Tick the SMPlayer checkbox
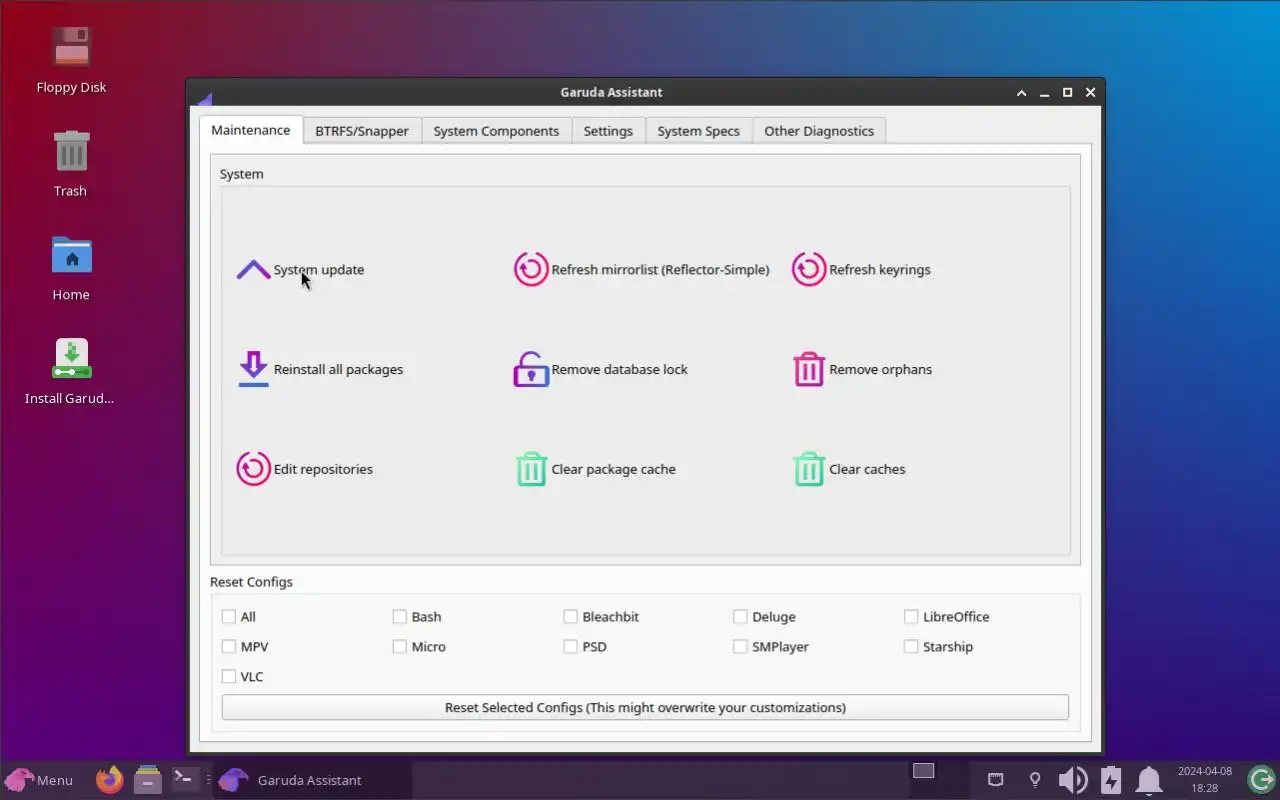The image size is (1280, 800). (740, 647)
